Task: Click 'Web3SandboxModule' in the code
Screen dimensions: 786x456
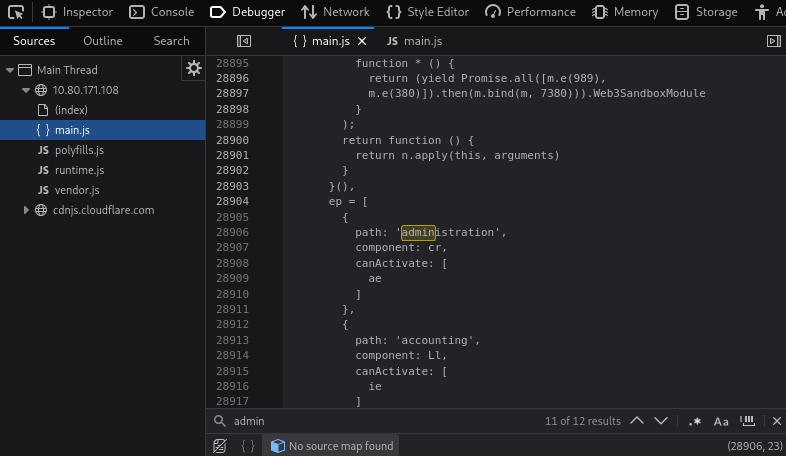Action: click(649, 93)
